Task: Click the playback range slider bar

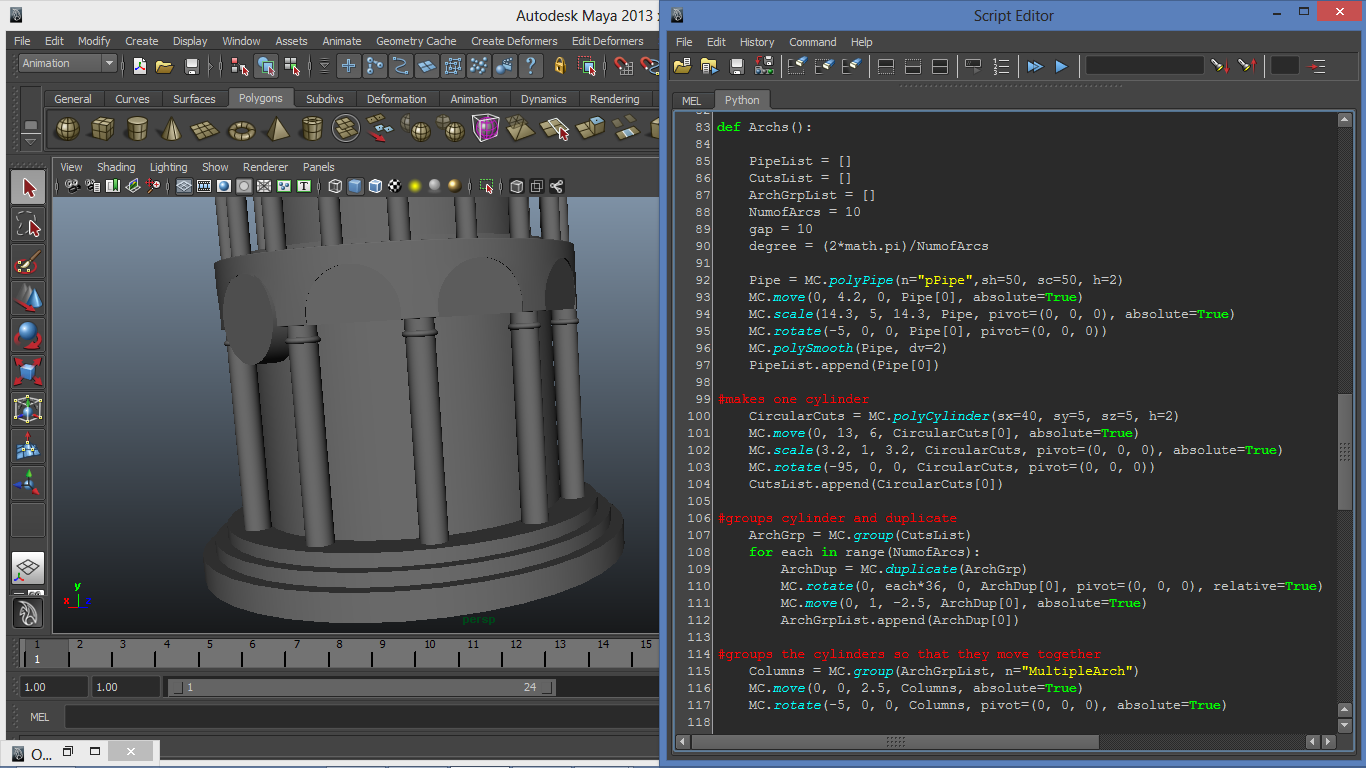Action: click(x=360, y=688)
